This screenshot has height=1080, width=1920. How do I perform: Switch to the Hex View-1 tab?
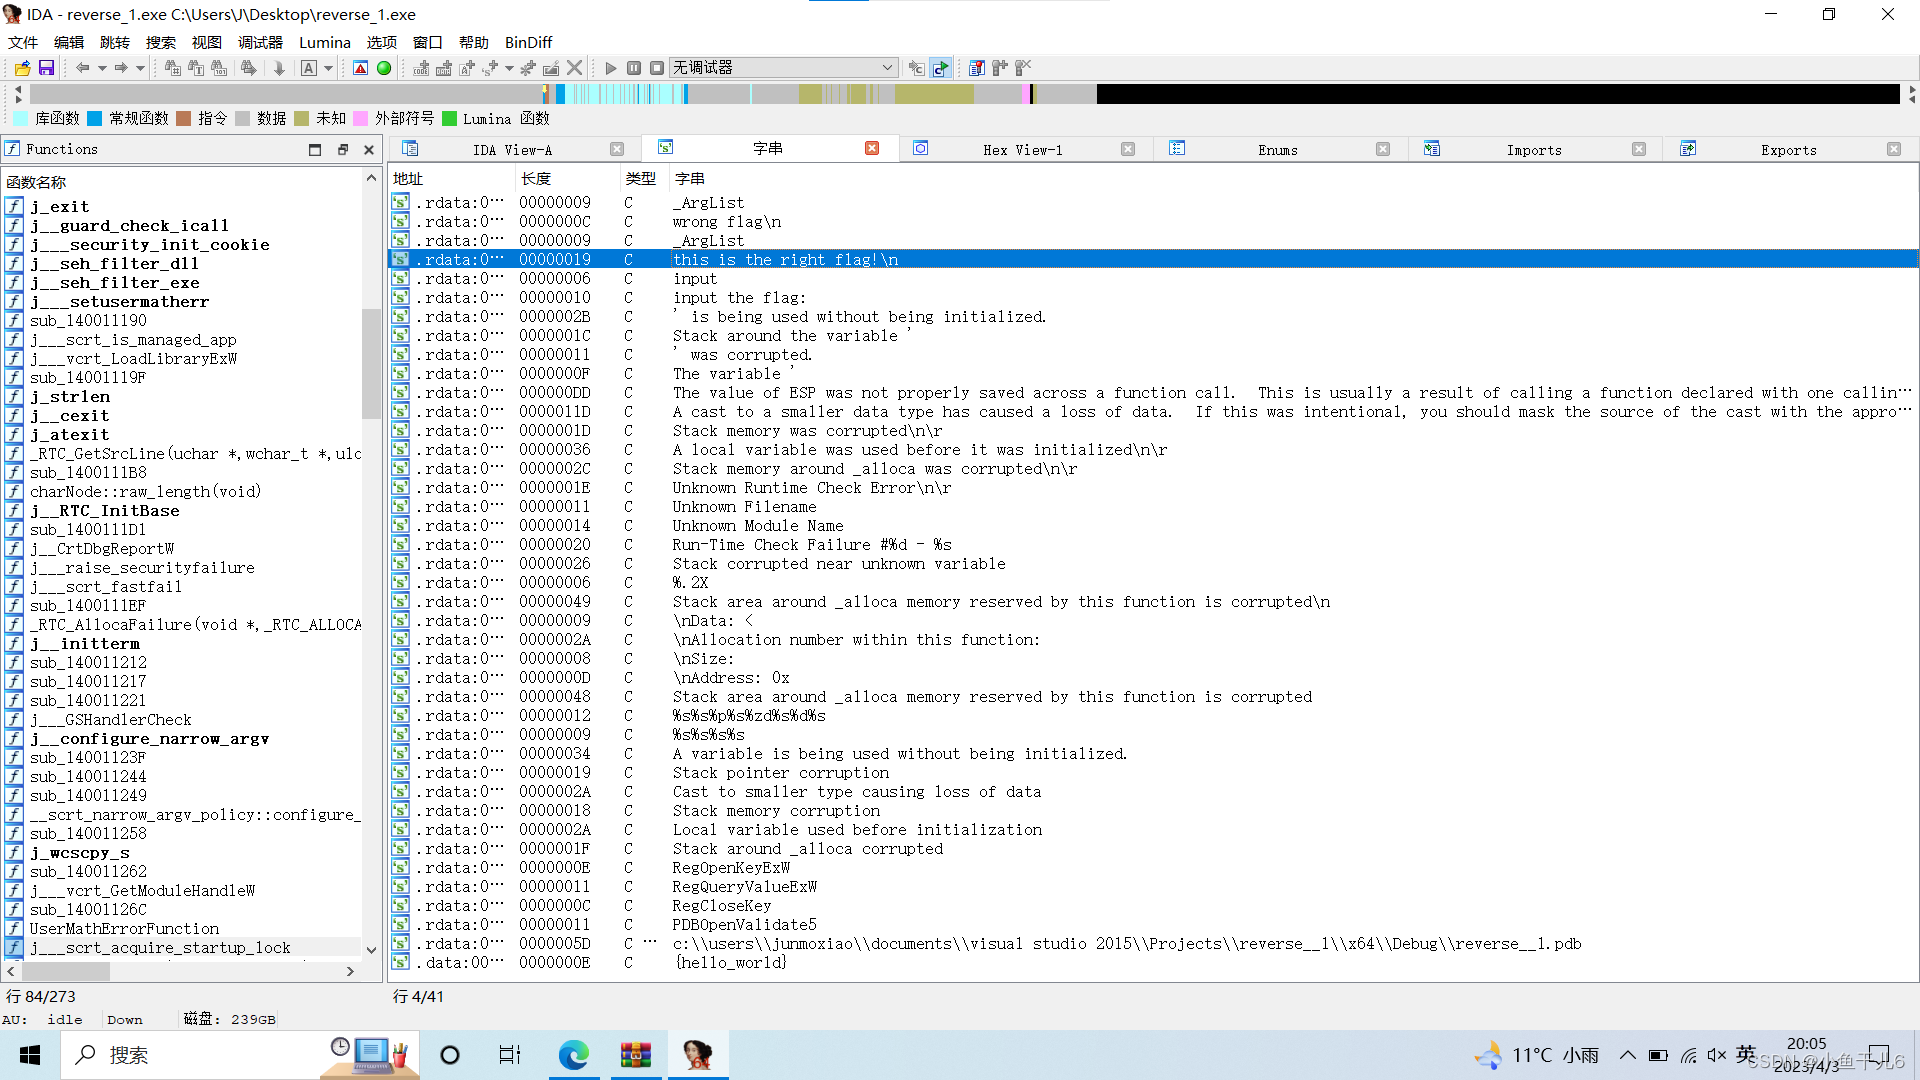pyautogui.click(x=1022, y=150)
